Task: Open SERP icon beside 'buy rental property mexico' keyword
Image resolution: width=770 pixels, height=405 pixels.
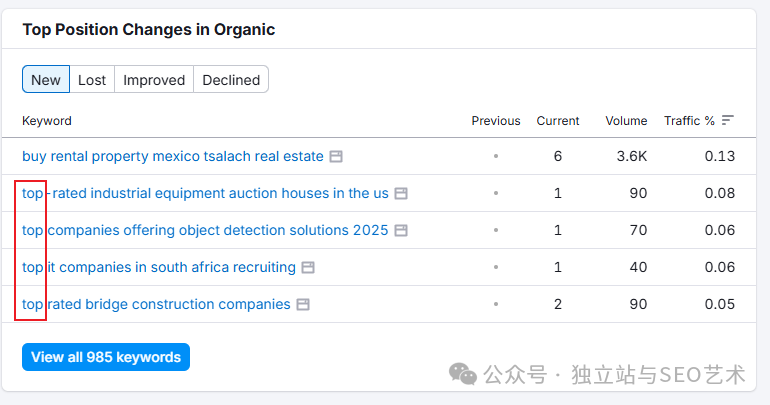Action: pyautogui.click(x=337, y=157)
